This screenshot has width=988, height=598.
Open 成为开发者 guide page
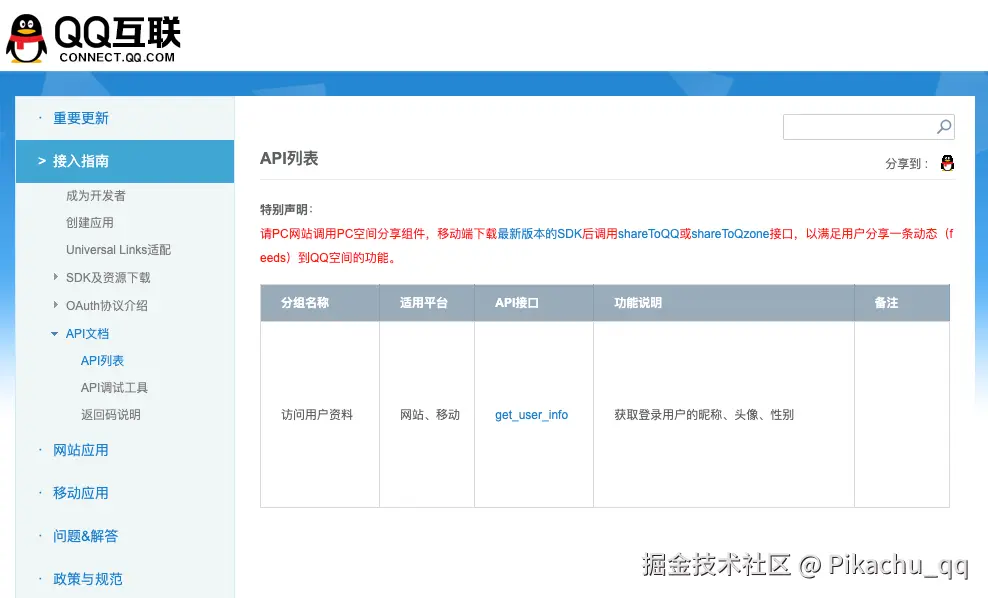click(96, 195)
